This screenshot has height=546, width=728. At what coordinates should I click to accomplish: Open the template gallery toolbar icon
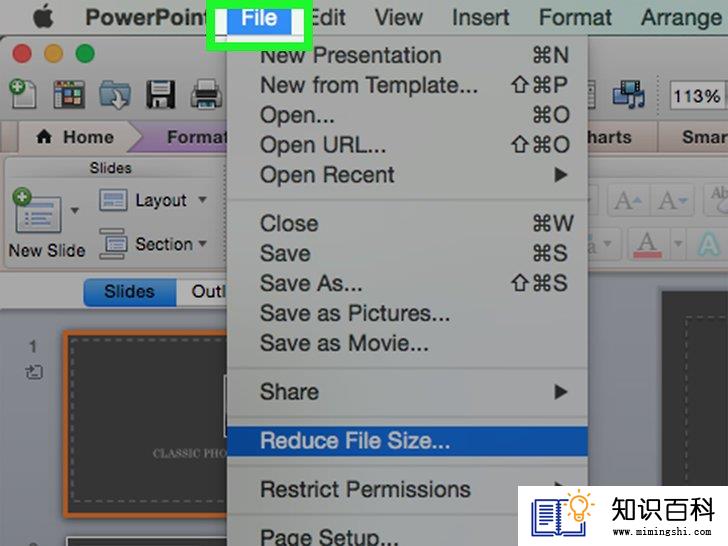(x=69, y=94)
